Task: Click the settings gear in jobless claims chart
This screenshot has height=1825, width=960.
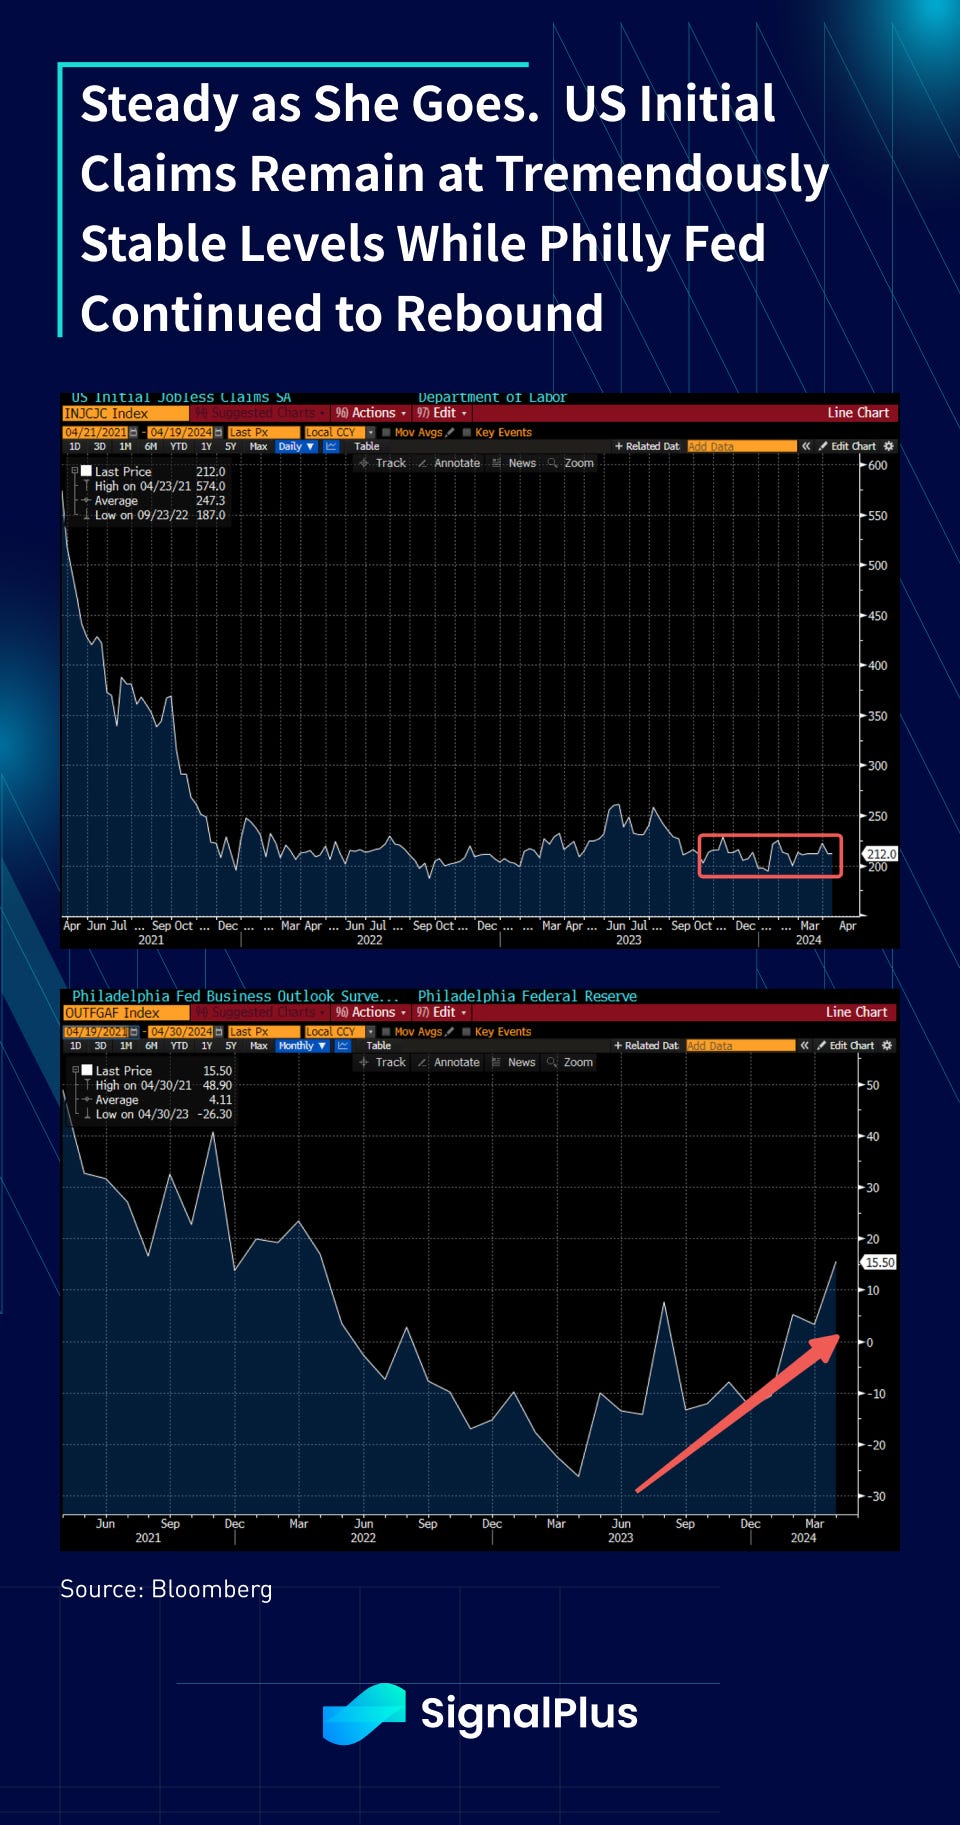Action: pos(888,446)
